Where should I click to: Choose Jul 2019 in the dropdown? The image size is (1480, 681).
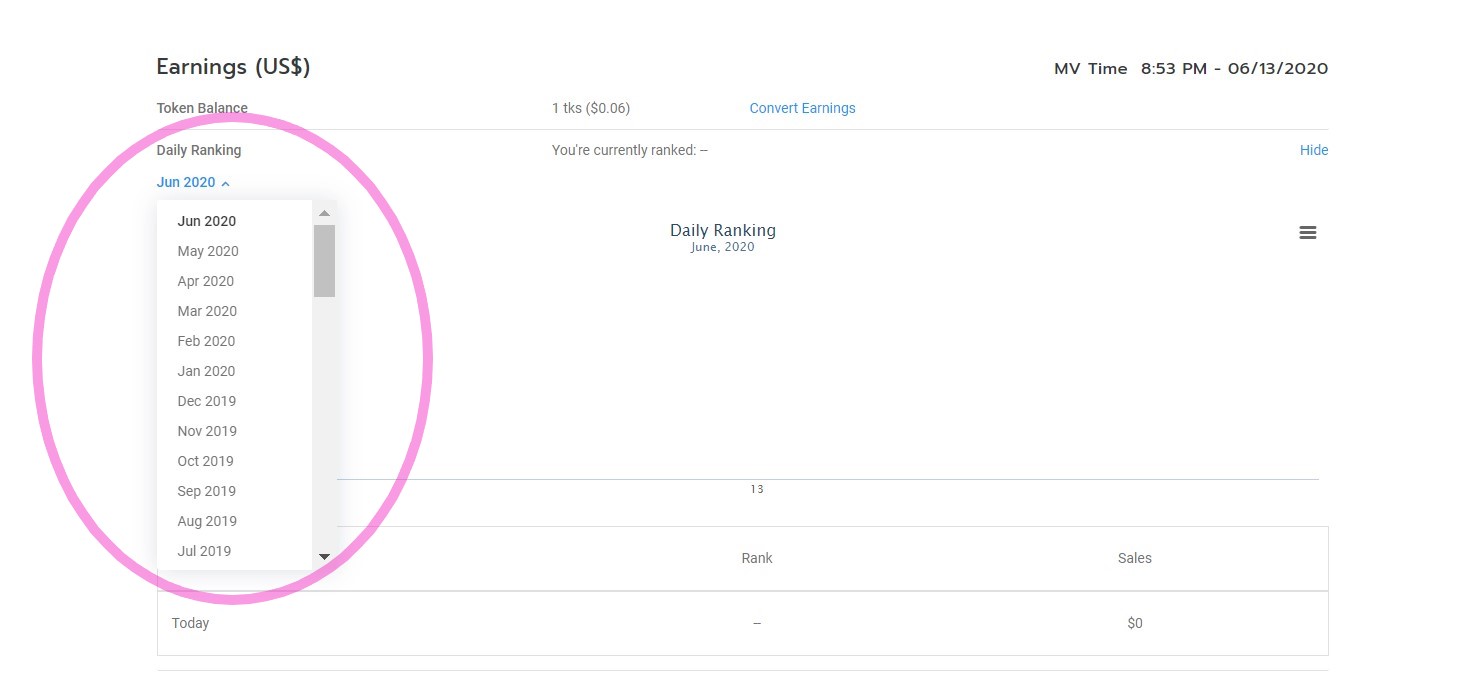pyautogui.click(x=204, y=551)
